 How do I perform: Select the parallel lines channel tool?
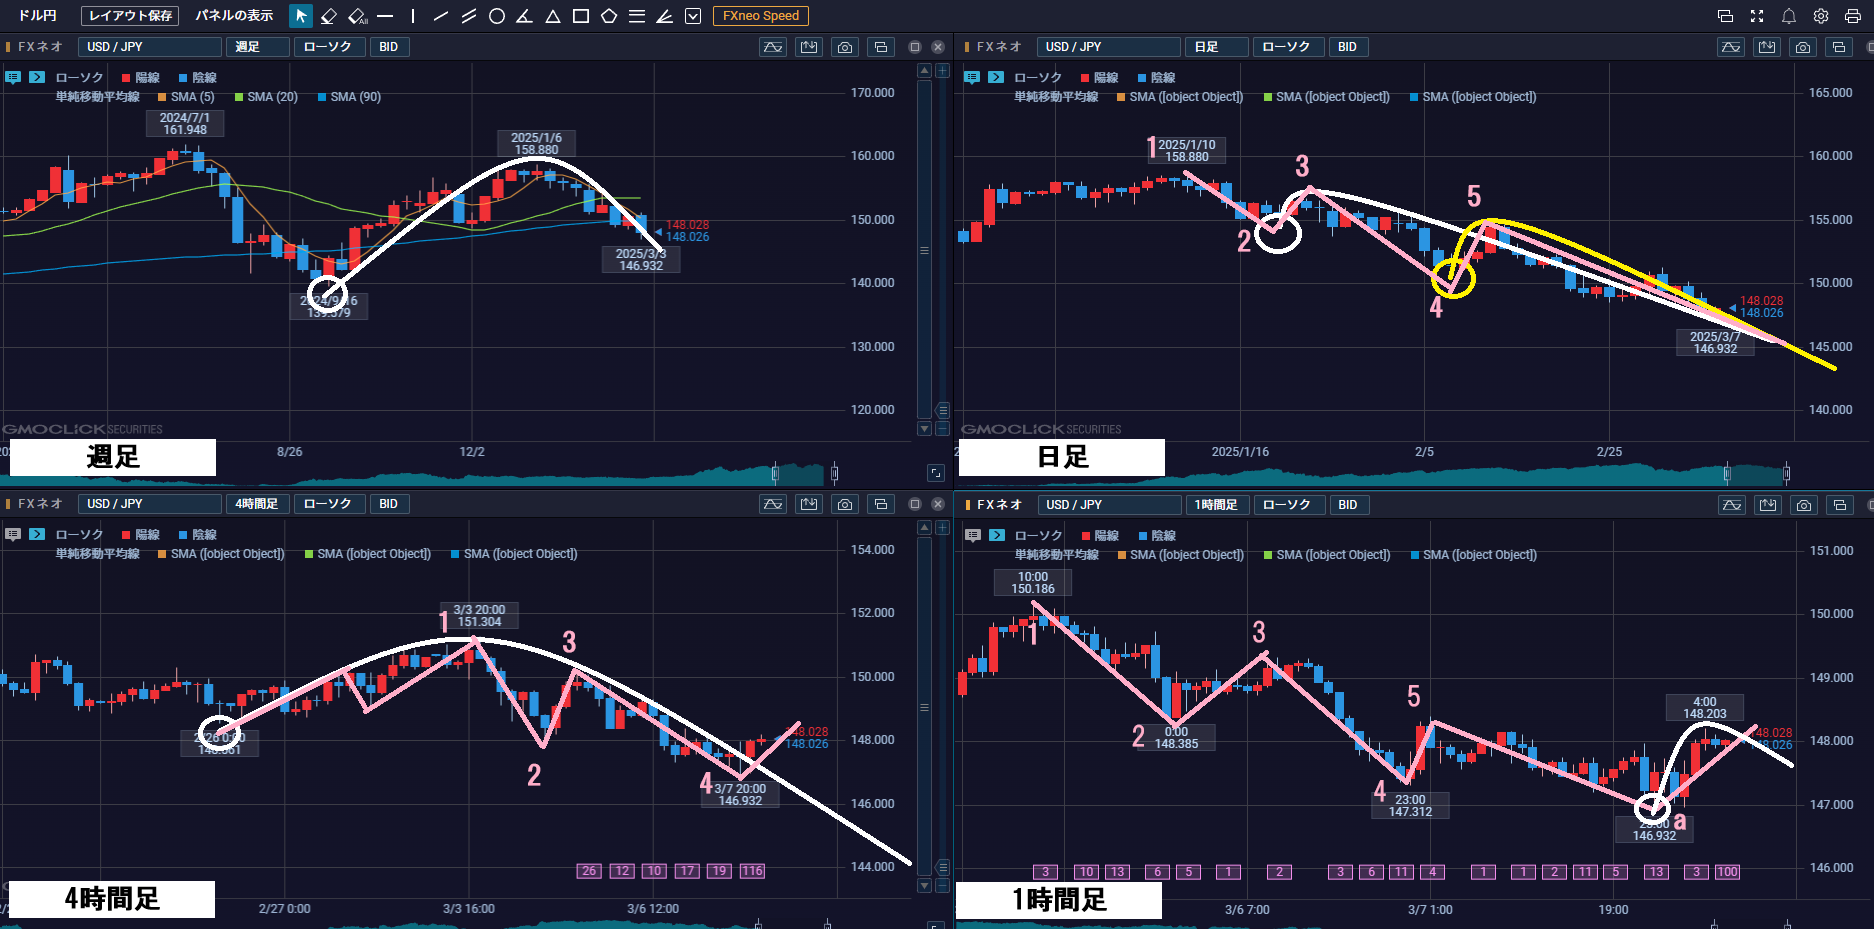point(468,16)
